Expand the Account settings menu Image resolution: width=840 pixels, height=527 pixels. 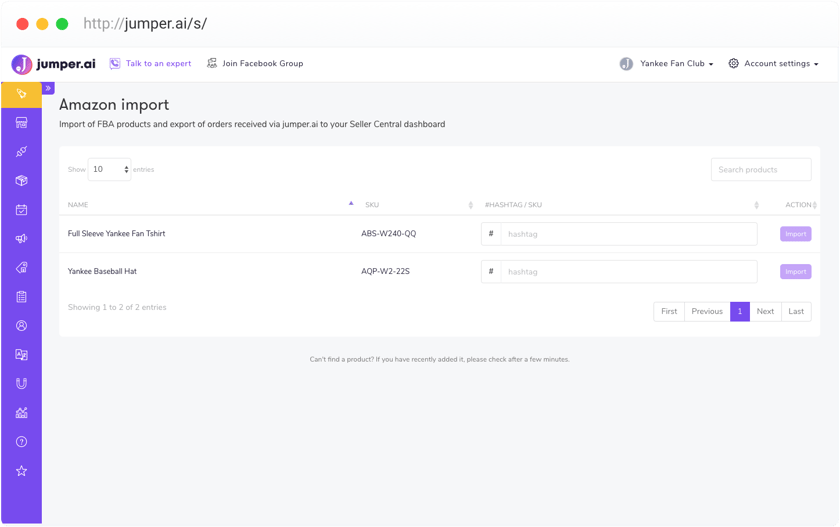[773, 64]
